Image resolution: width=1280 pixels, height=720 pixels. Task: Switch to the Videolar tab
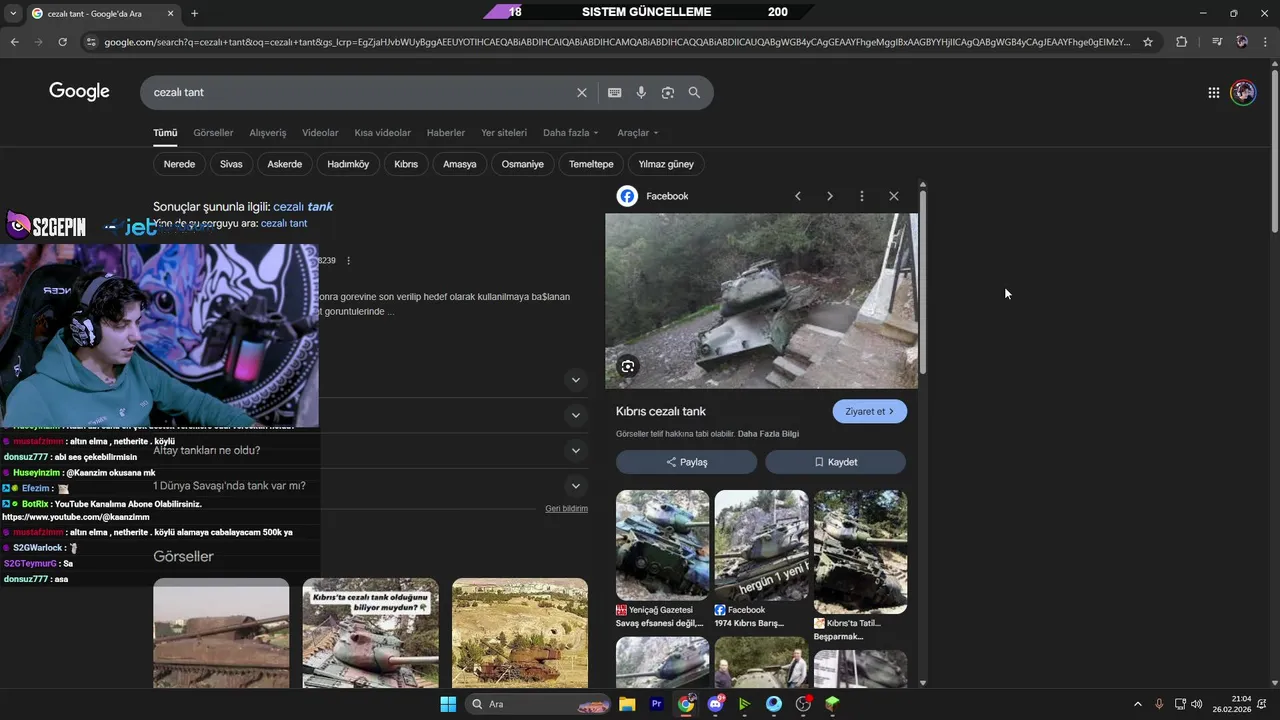point(320,132)
